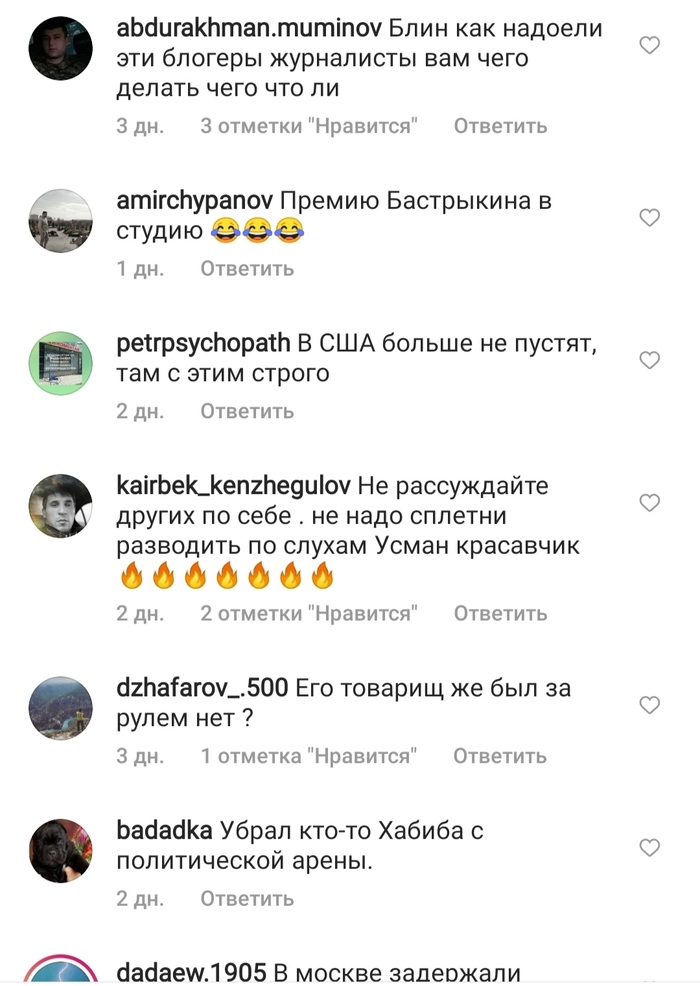Open the username kairbek_kenzhegulov
Screen dimensions: 700x986
tap(234, 486)
